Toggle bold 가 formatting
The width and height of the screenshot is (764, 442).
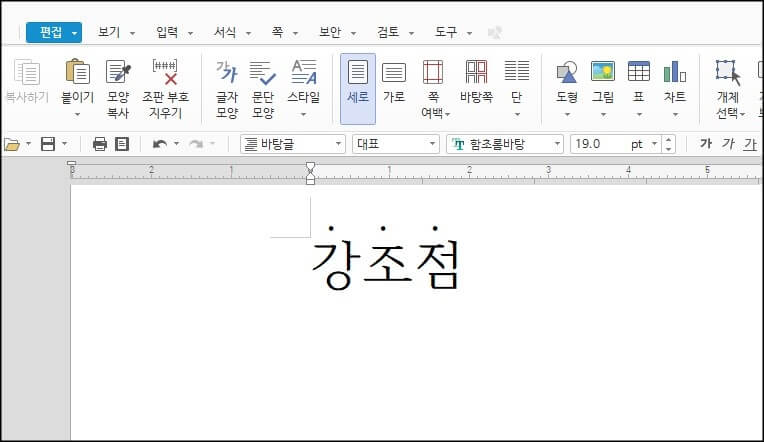tap(706, 144)
